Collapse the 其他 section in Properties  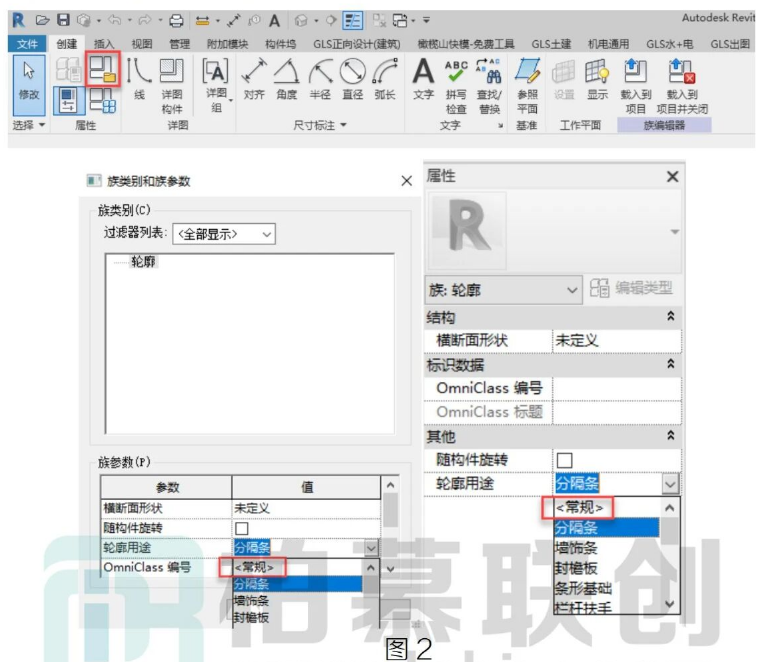pos(670,436)
